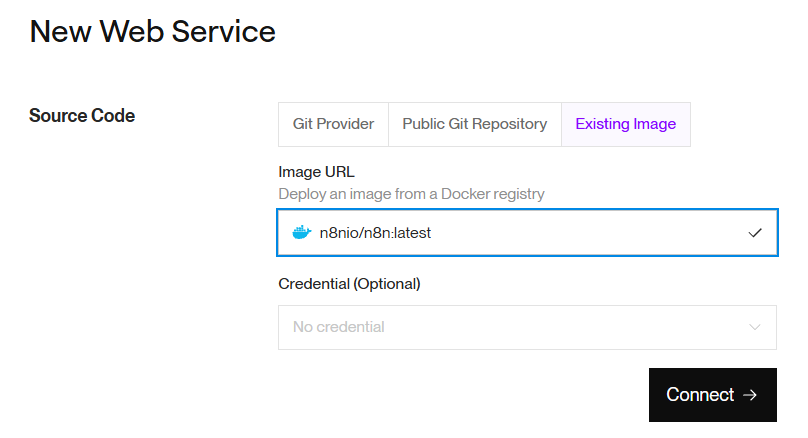
Task: Click the Image URL field label
Action: pyautogui.click(x=316, y=172)
